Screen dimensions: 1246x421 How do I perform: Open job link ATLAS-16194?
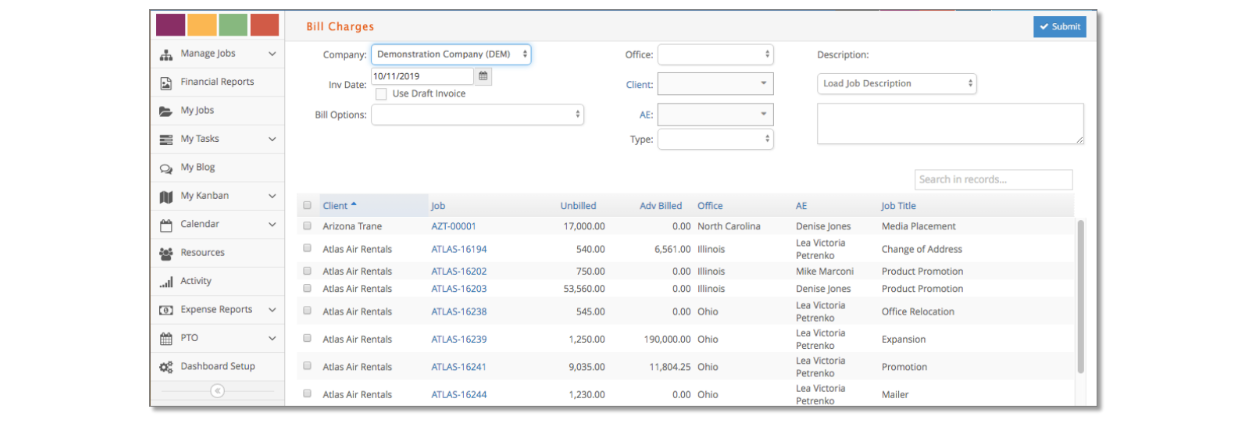tap(459, 249)
